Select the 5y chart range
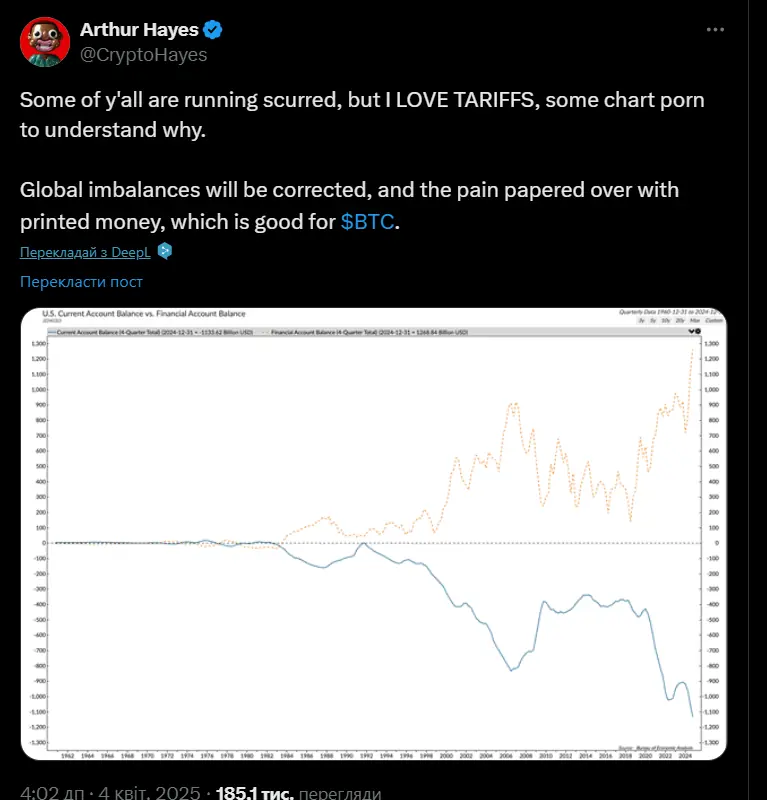The height and width of the screenshot is (800, 767). (x=653, y=320)
